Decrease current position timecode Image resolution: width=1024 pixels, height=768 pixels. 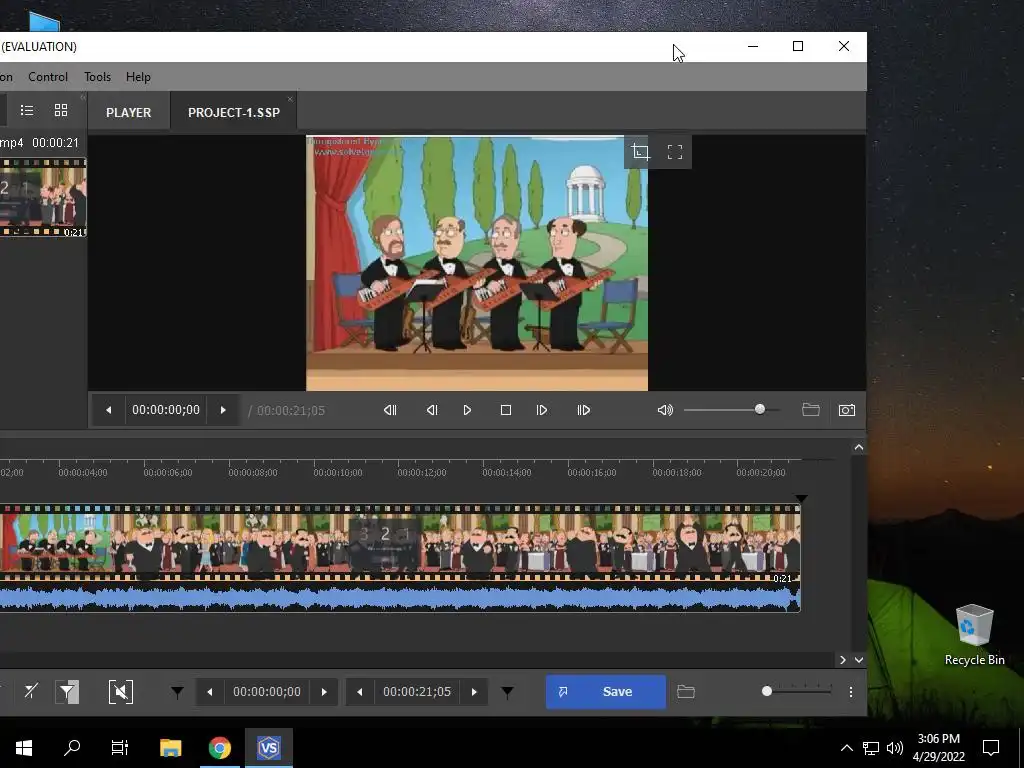click(108, 410)
